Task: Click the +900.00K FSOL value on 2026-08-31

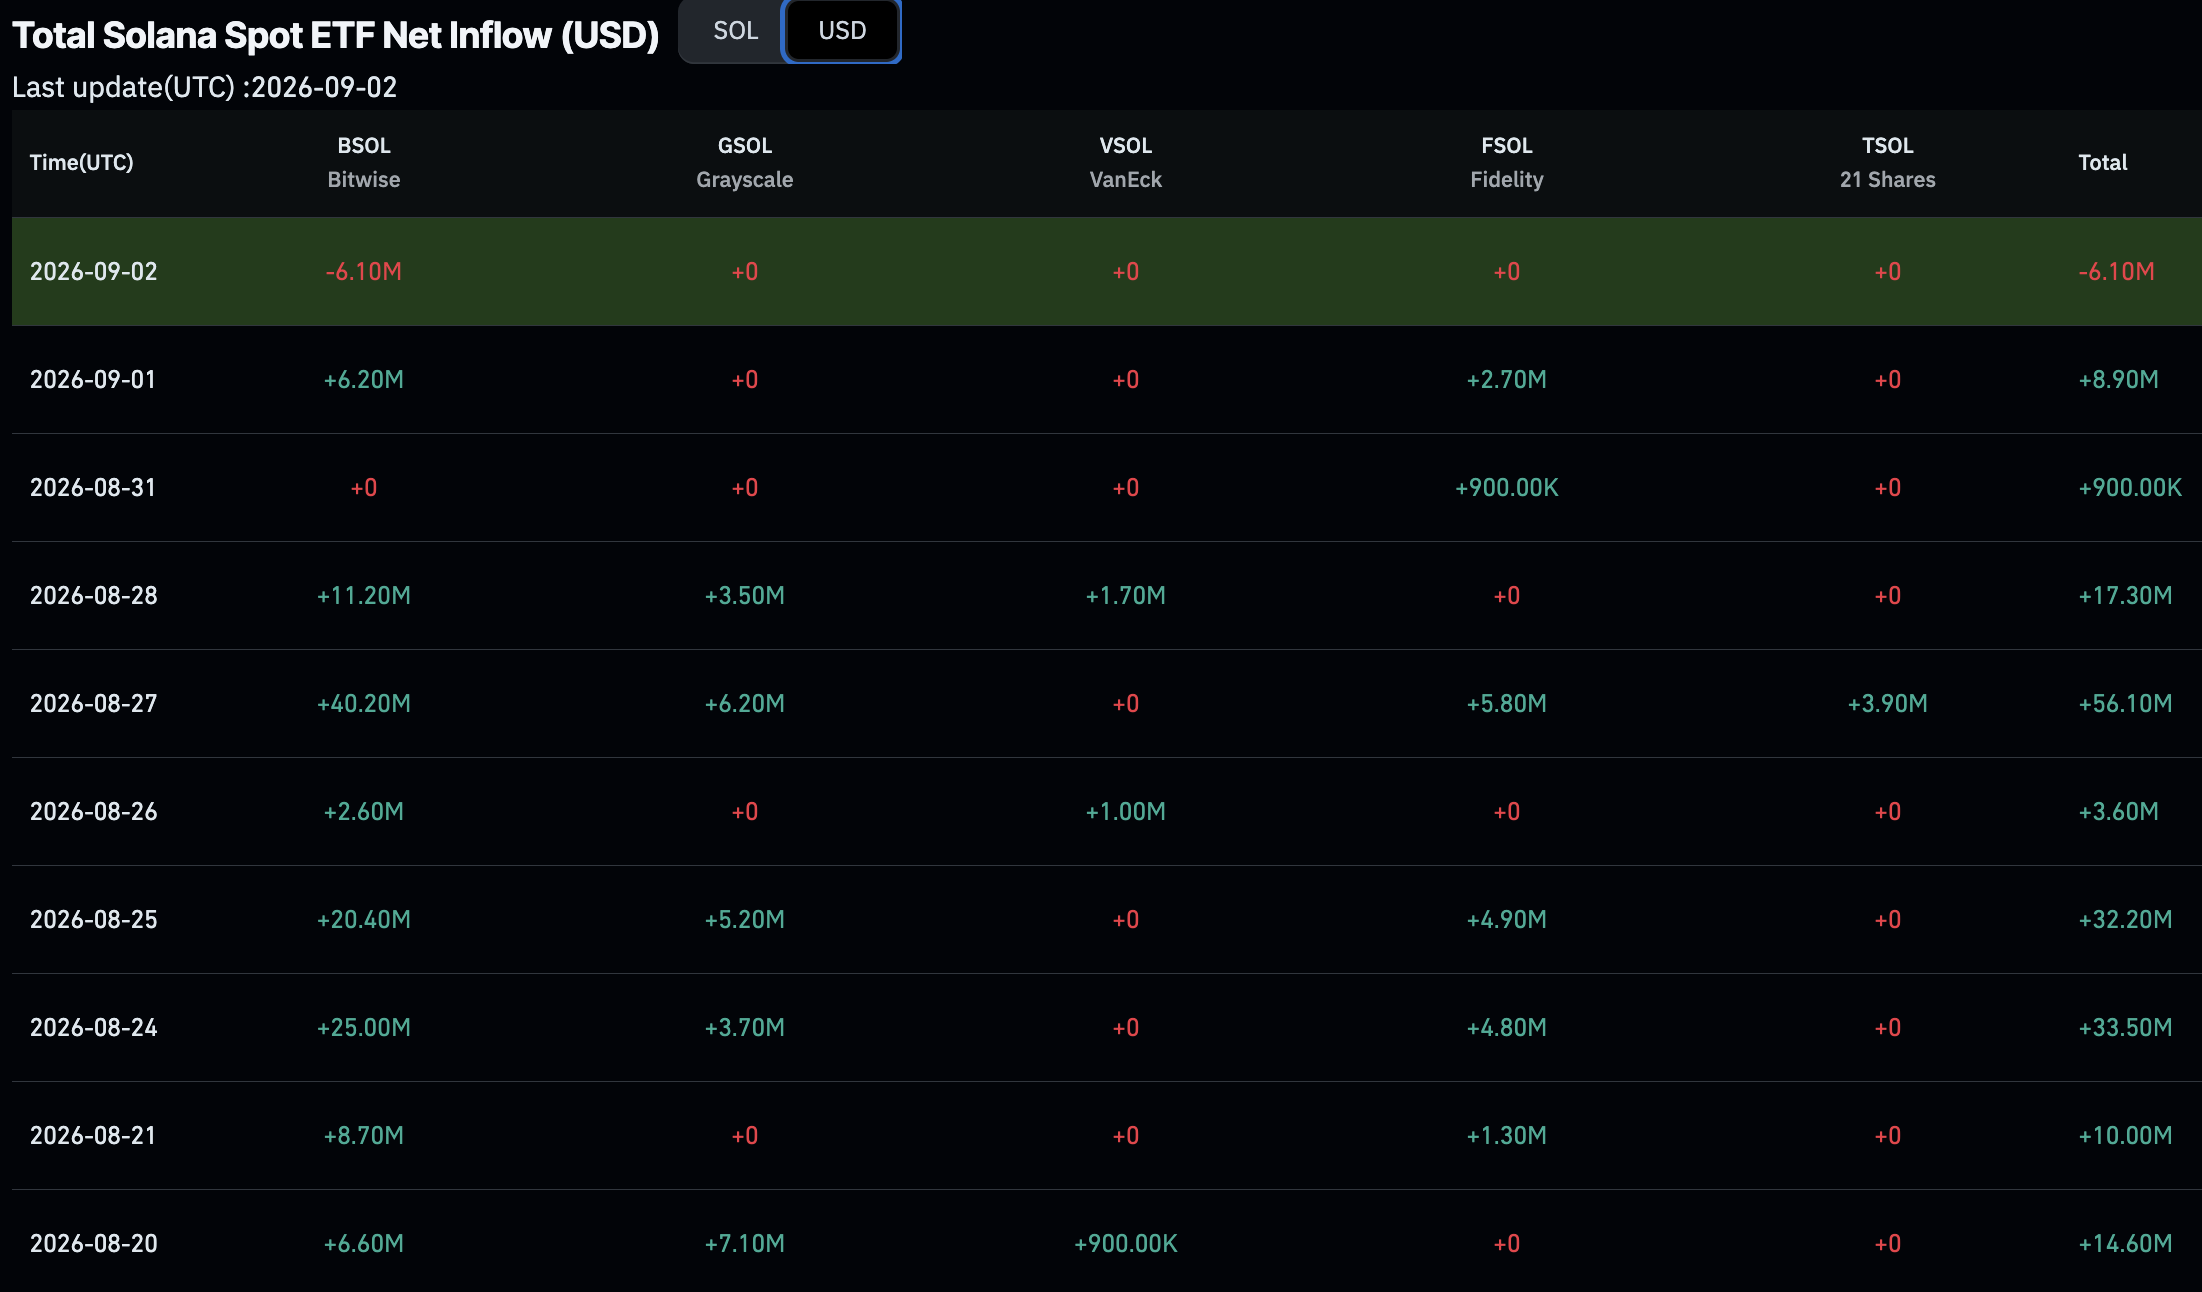Action: 1507,487
